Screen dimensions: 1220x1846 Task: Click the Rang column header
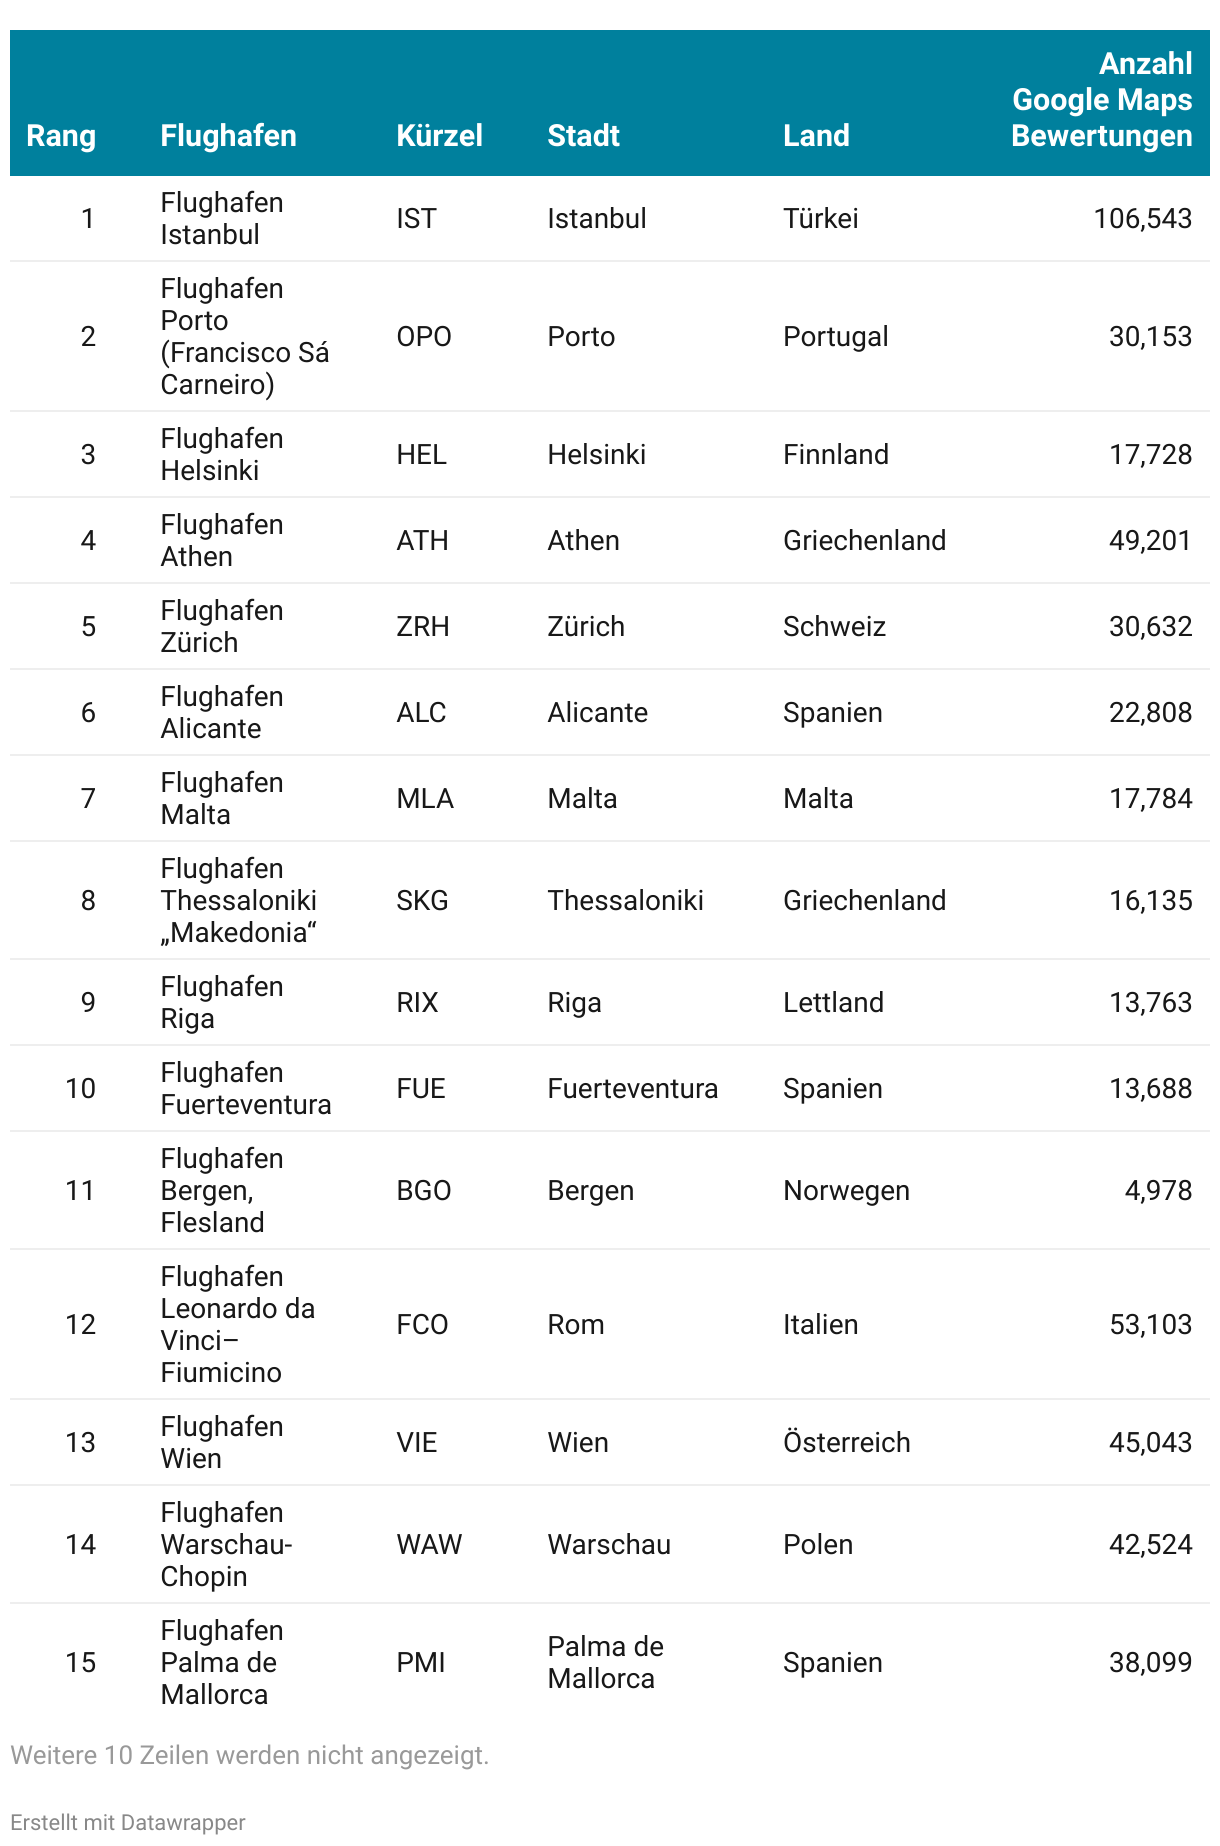click(61, 136)
